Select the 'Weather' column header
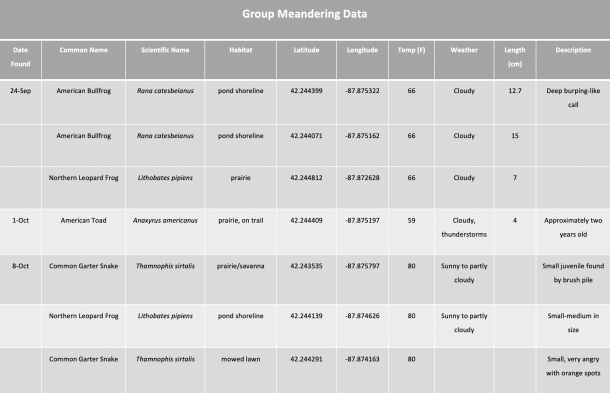The image size is (610, 393). pos(464,50)
